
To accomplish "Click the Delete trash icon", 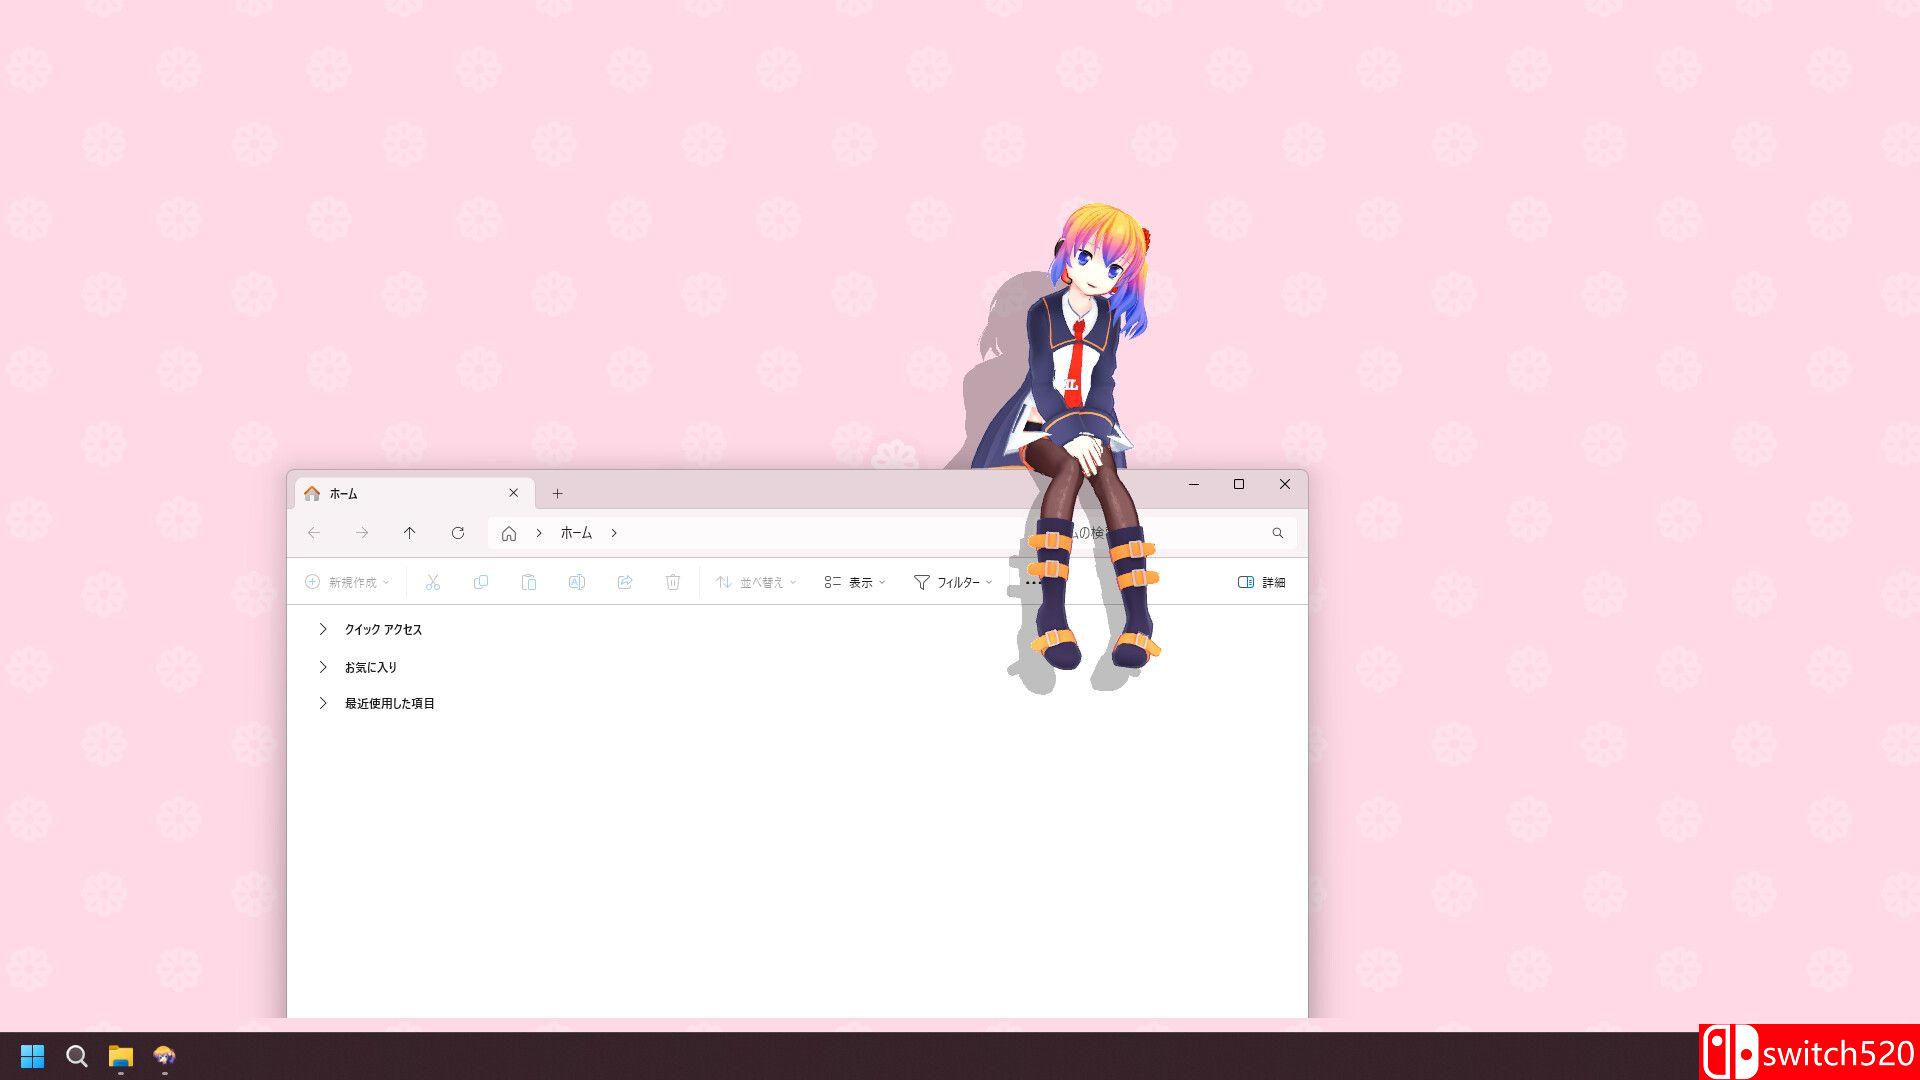I will click(x=673, y=582).
